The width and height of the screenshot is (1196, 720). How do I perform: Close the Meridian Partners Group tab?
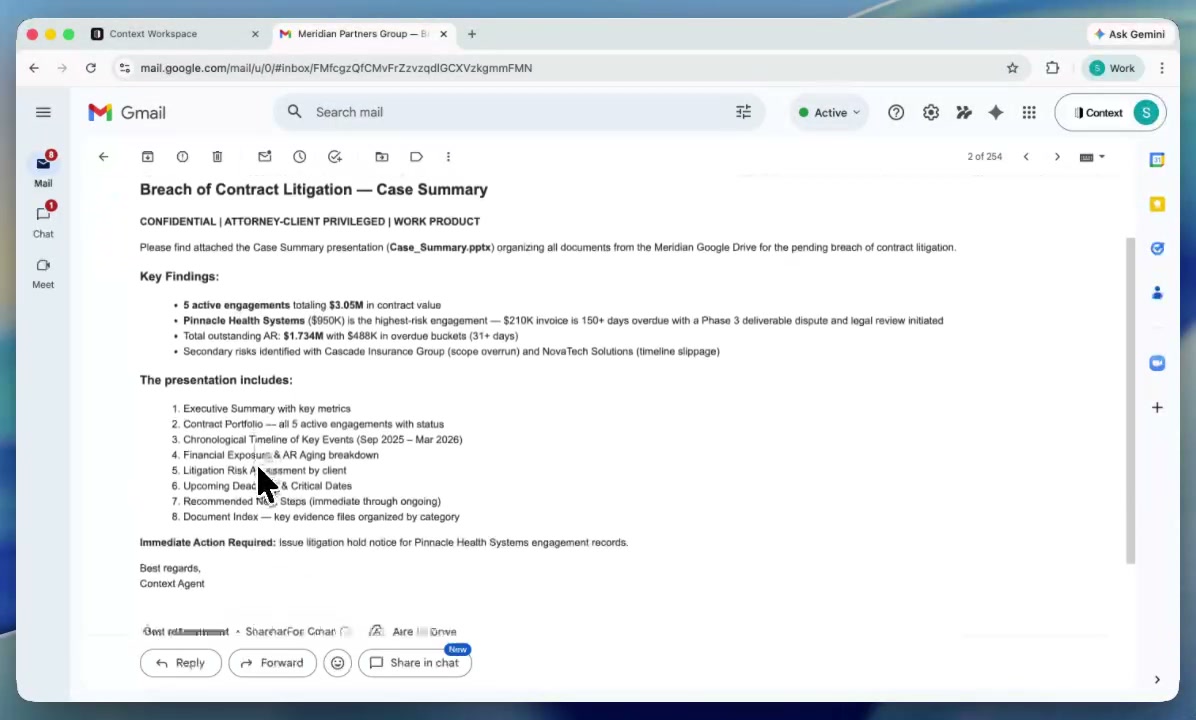pos(444,34)
